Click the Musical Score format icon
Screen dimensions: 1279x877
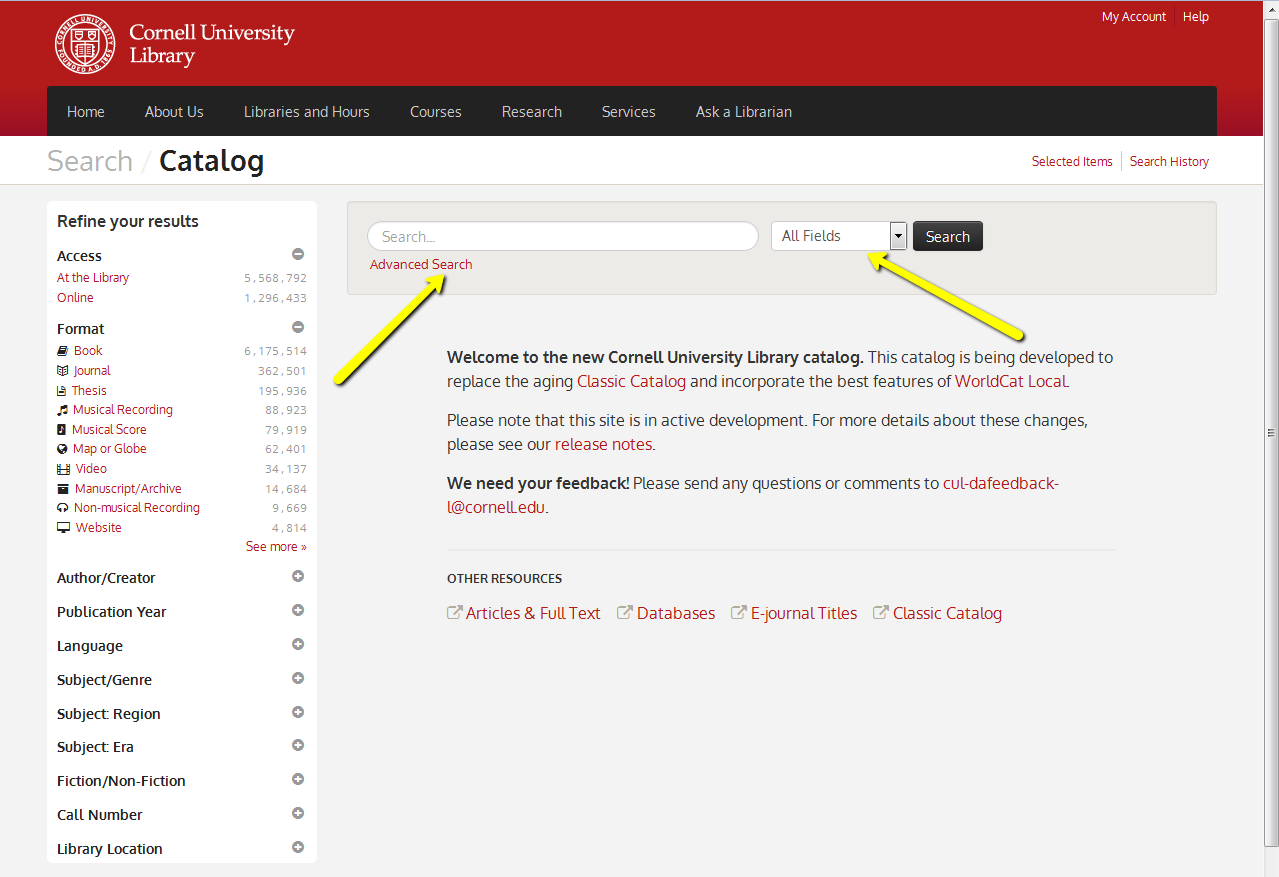(62, 430)
